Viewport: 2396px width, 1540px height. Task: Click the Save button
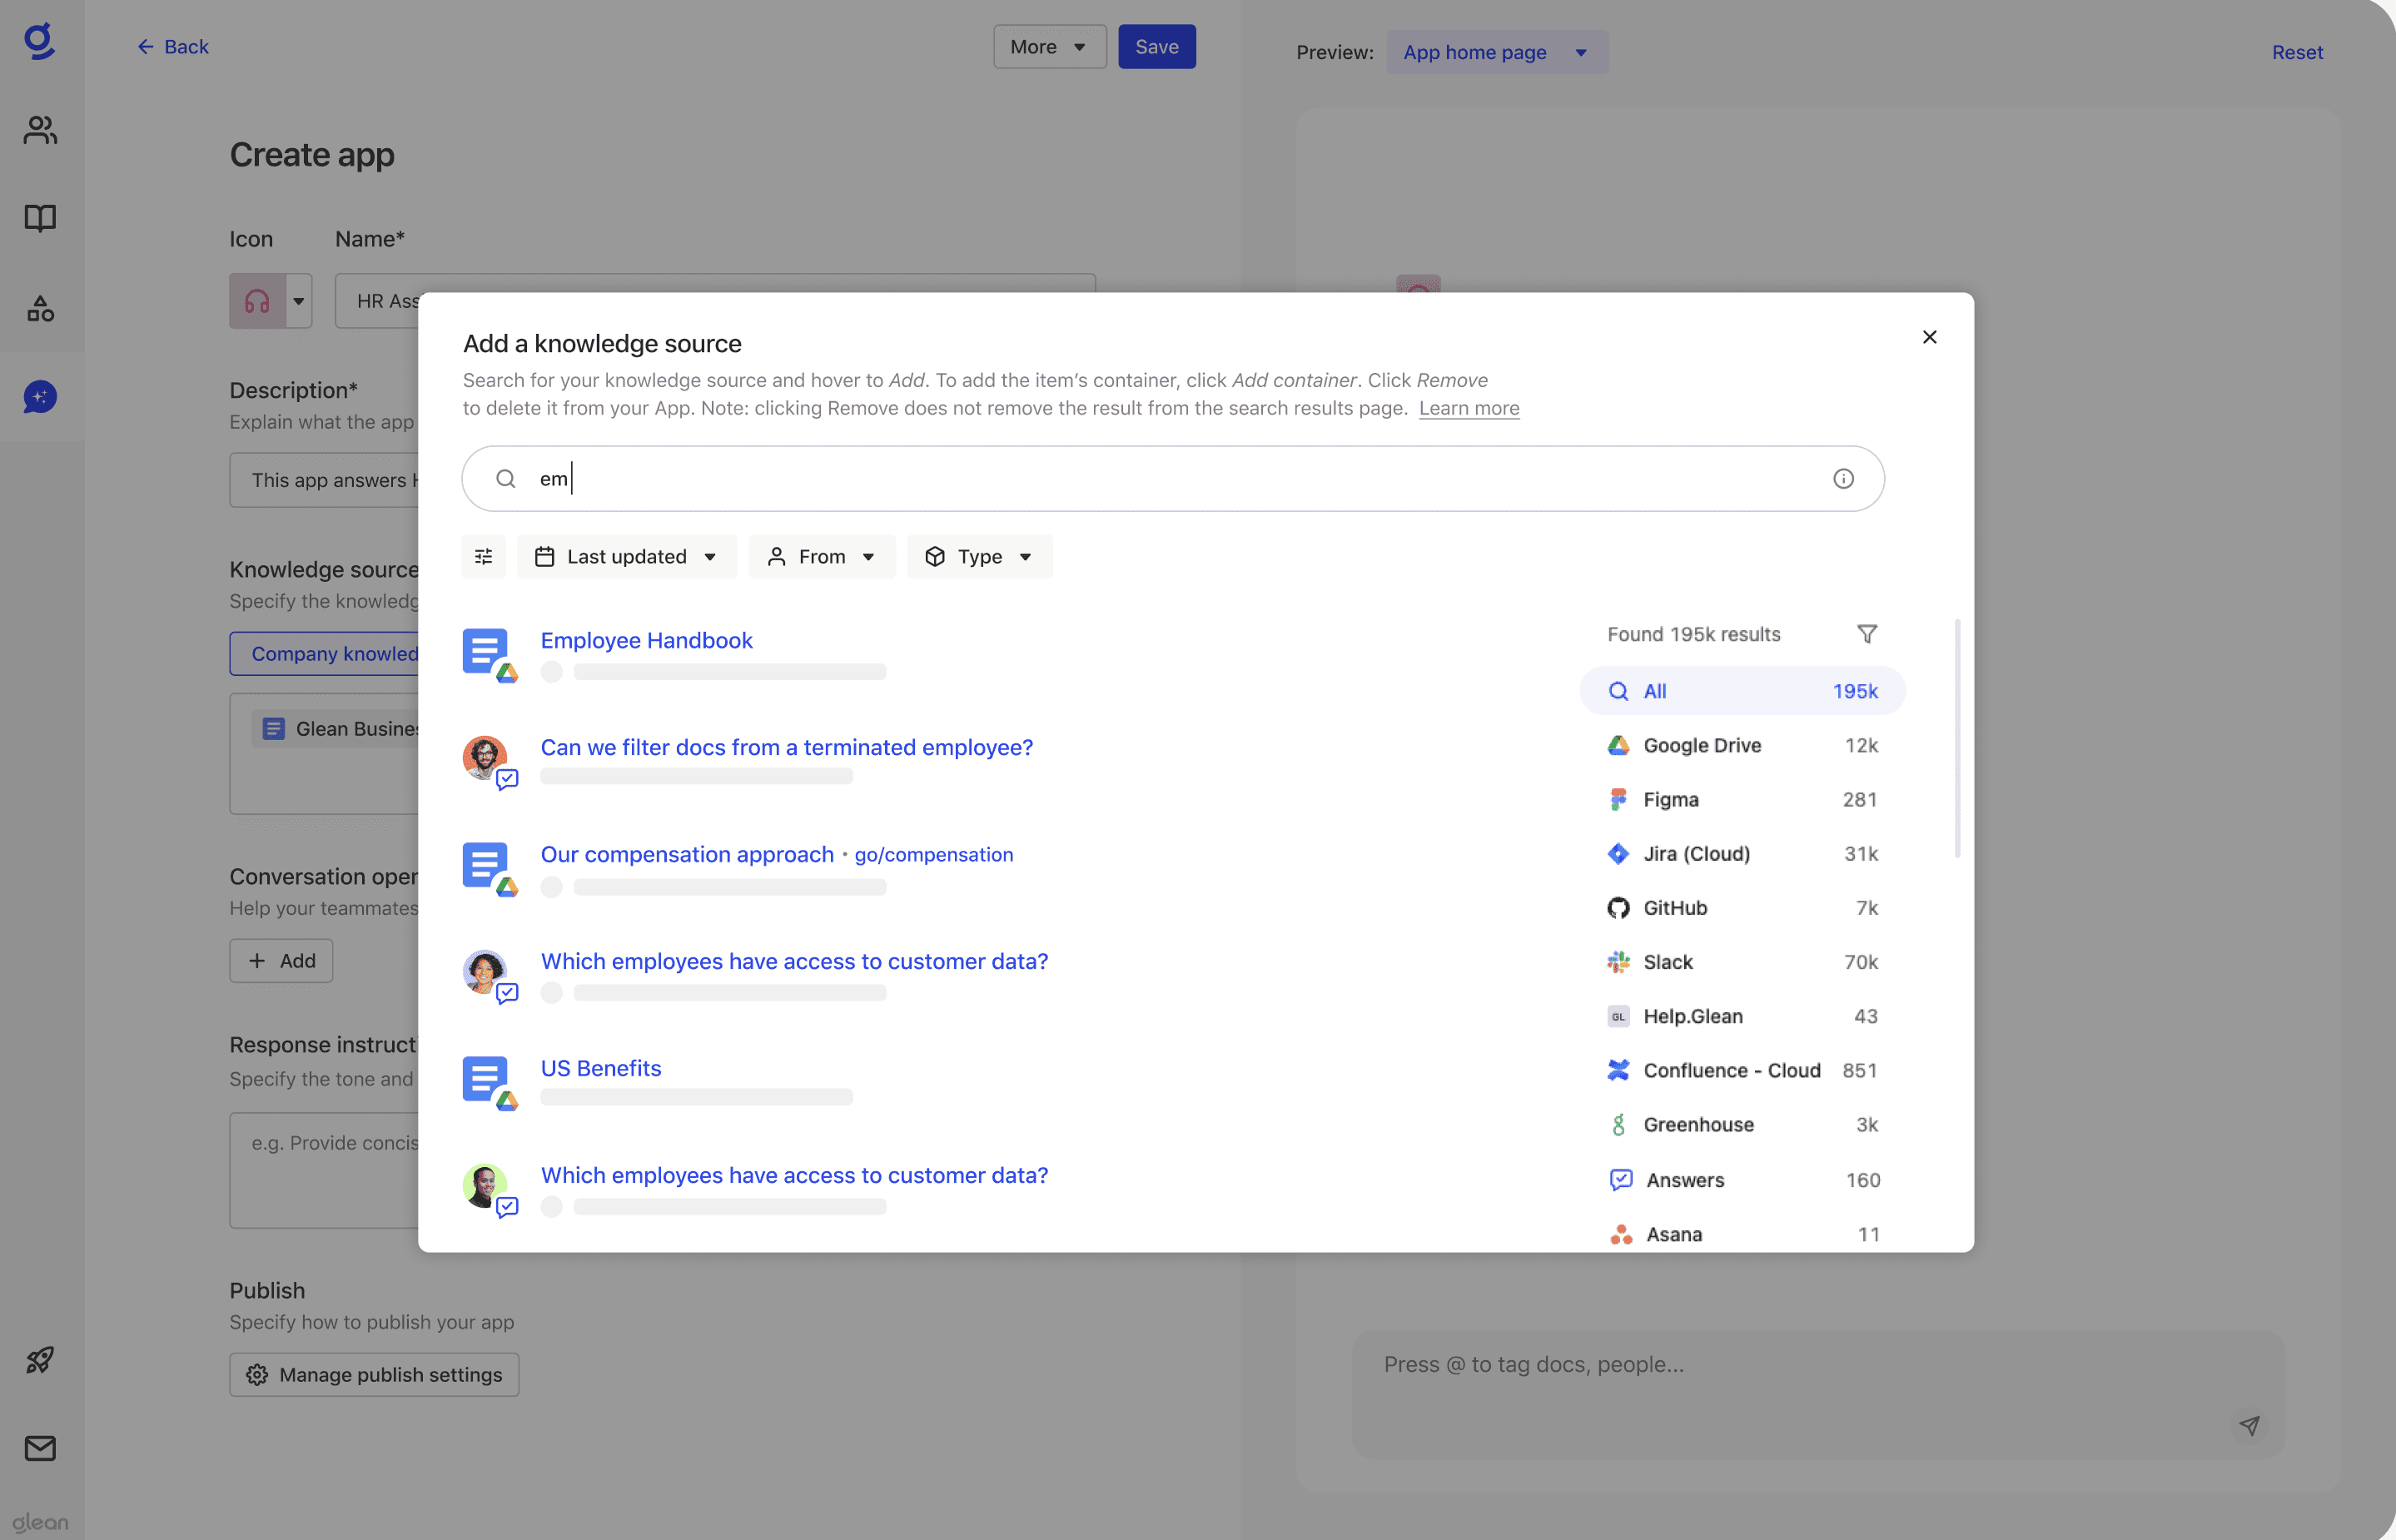[x=1157, y=47]
